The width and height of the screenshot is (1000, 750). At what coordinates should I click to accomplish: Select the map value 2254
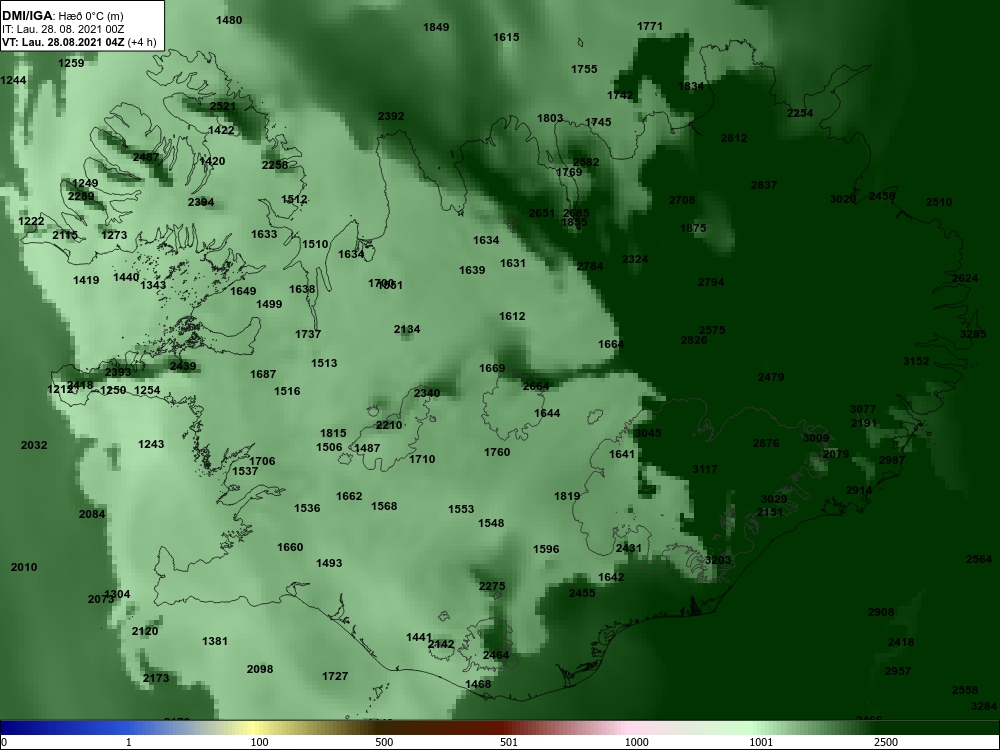(800, 113)
